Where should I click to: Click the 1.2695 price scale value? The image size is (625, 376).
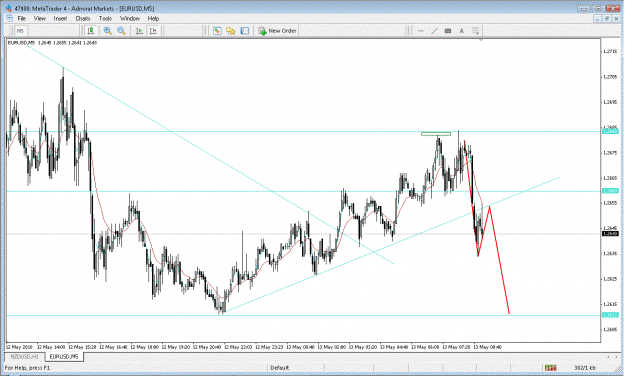click(610, 102)
